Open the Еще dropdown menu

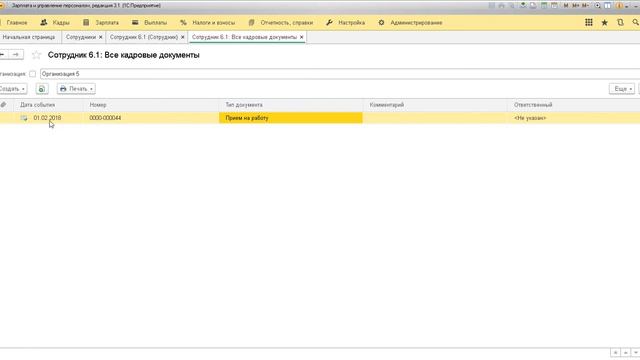click(622, 89)
